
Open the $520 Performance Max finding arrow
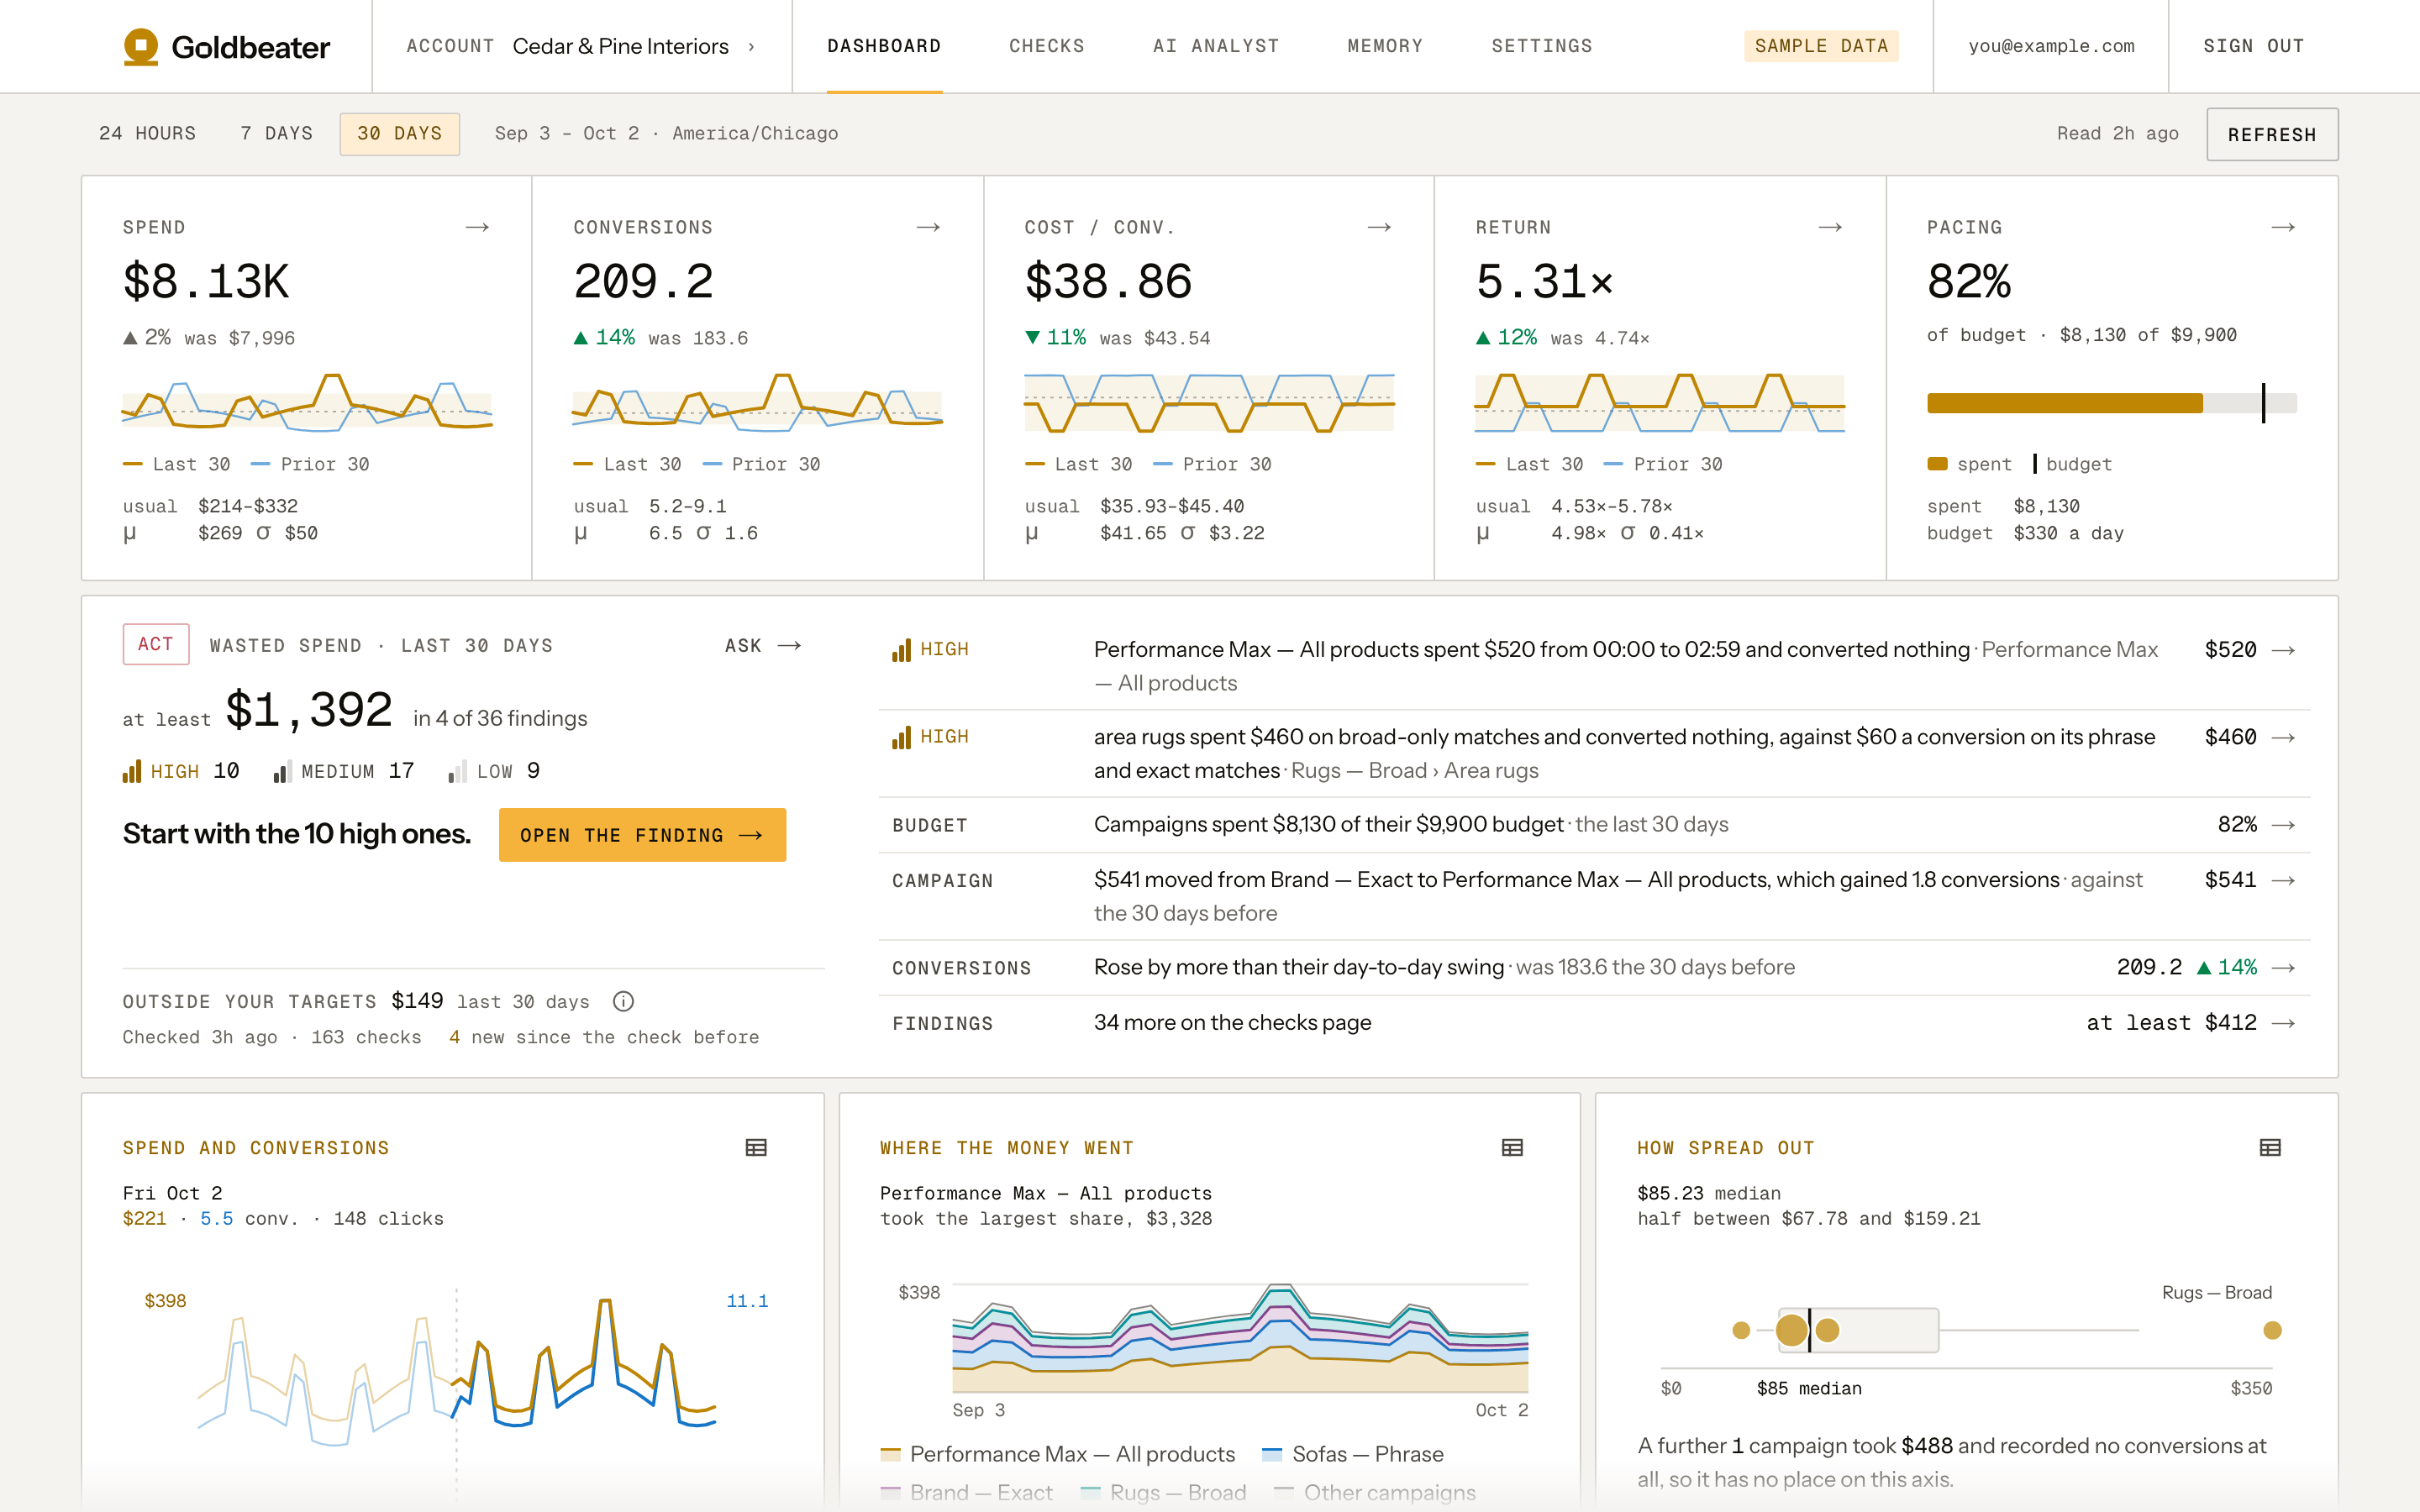[2283, 650]
